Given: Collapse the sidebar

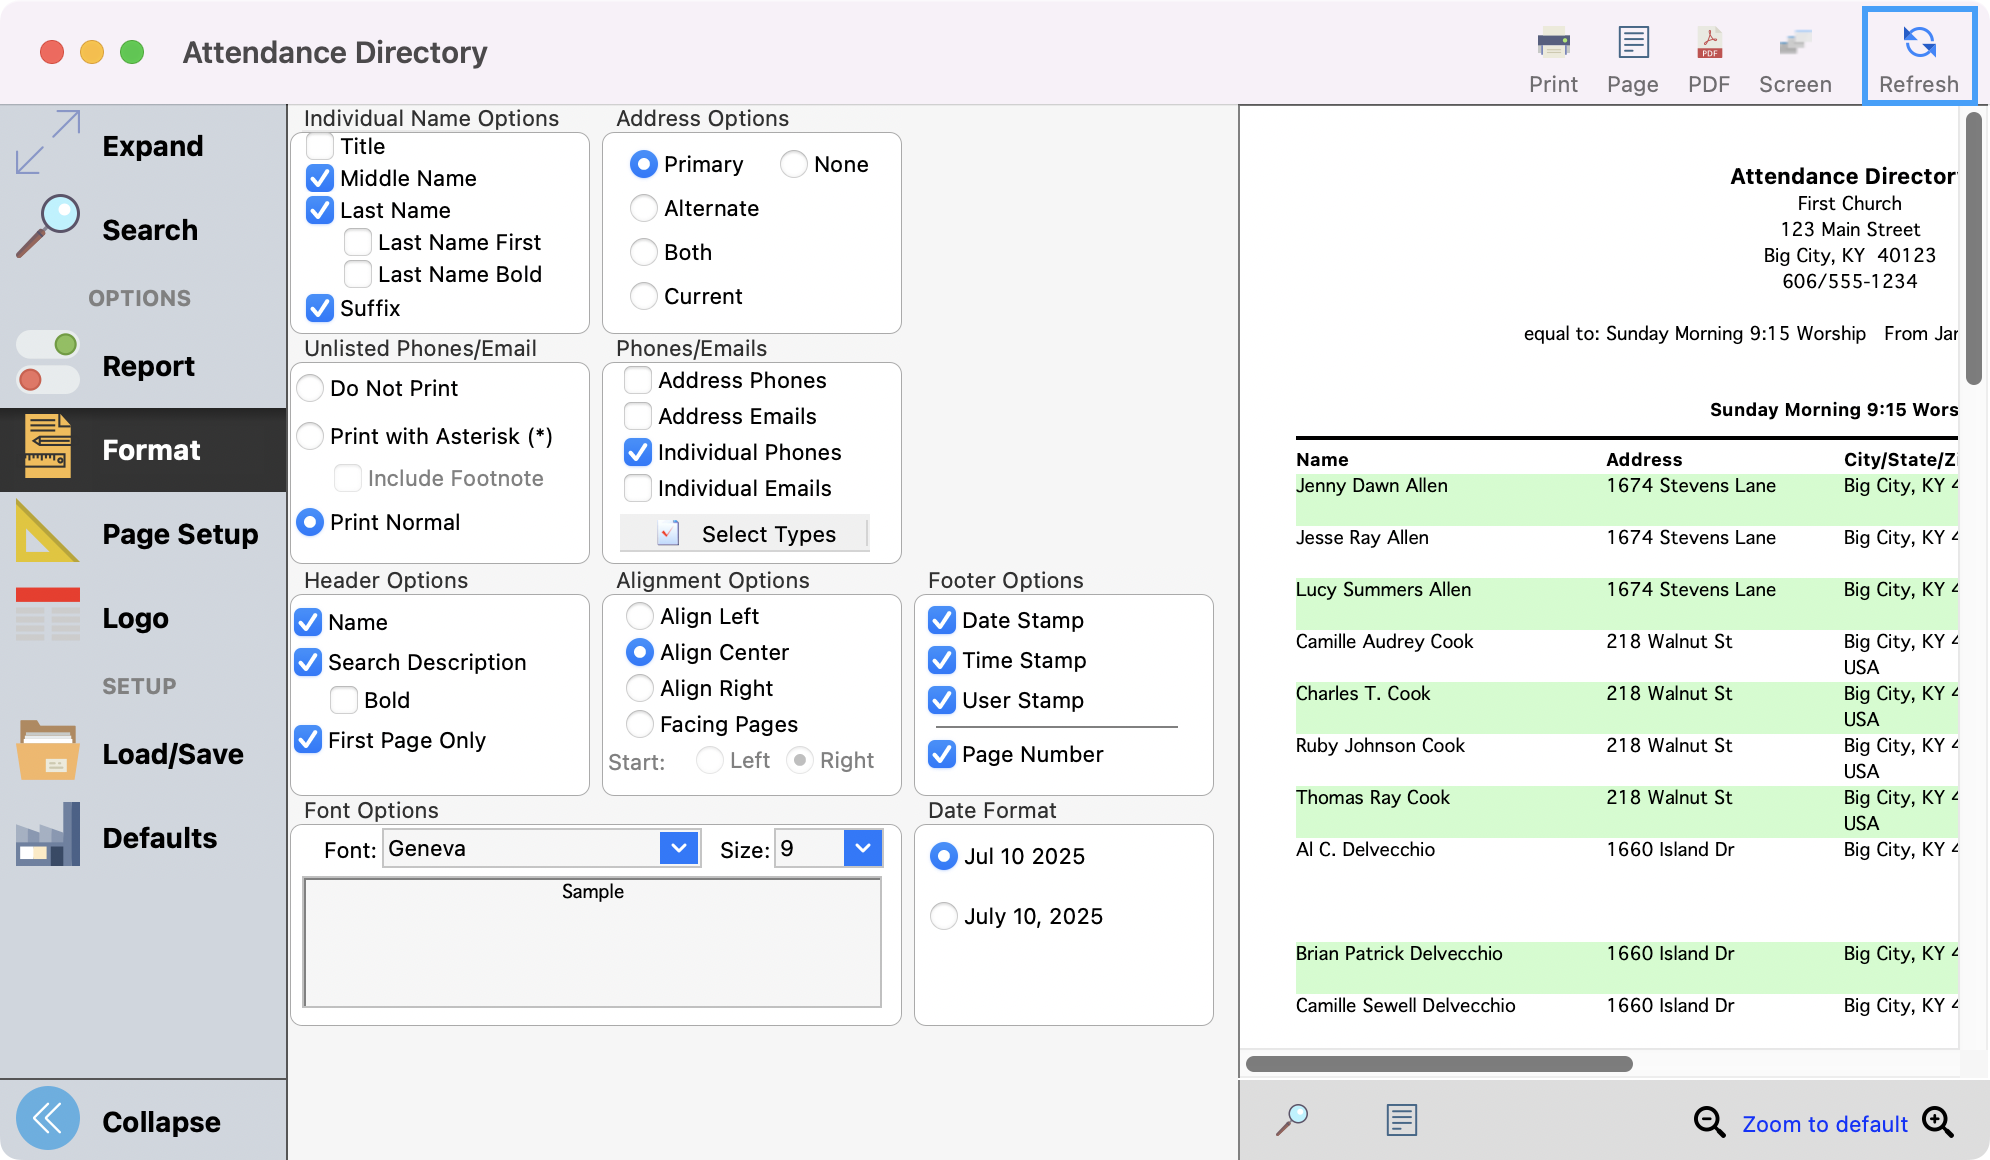Looking at the screenshot, I should click(x=48, y=1120).
